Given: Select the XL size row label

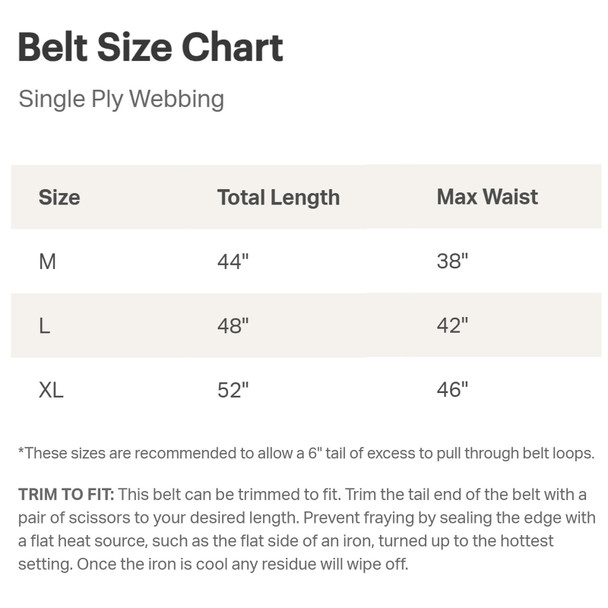Looking at the screenshot, I should click(x=51, y=390).
